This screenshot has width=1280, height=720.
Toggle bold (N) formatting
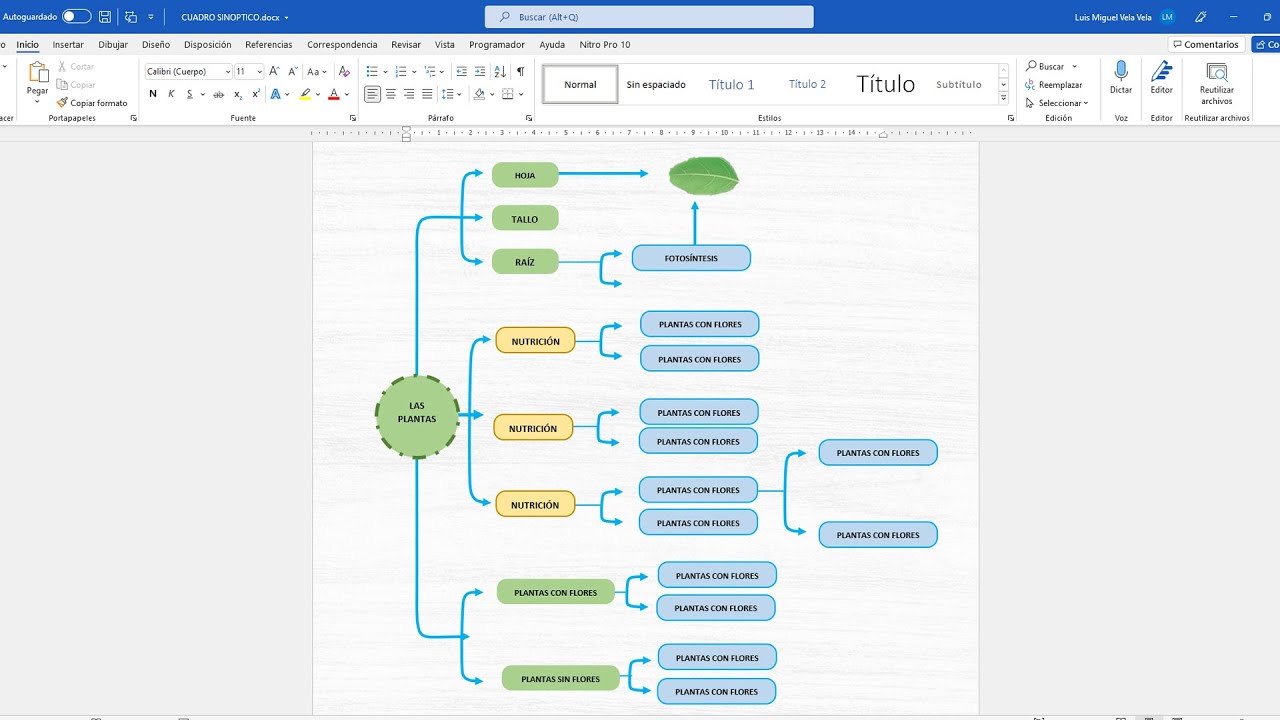click(x=153, y=94)
